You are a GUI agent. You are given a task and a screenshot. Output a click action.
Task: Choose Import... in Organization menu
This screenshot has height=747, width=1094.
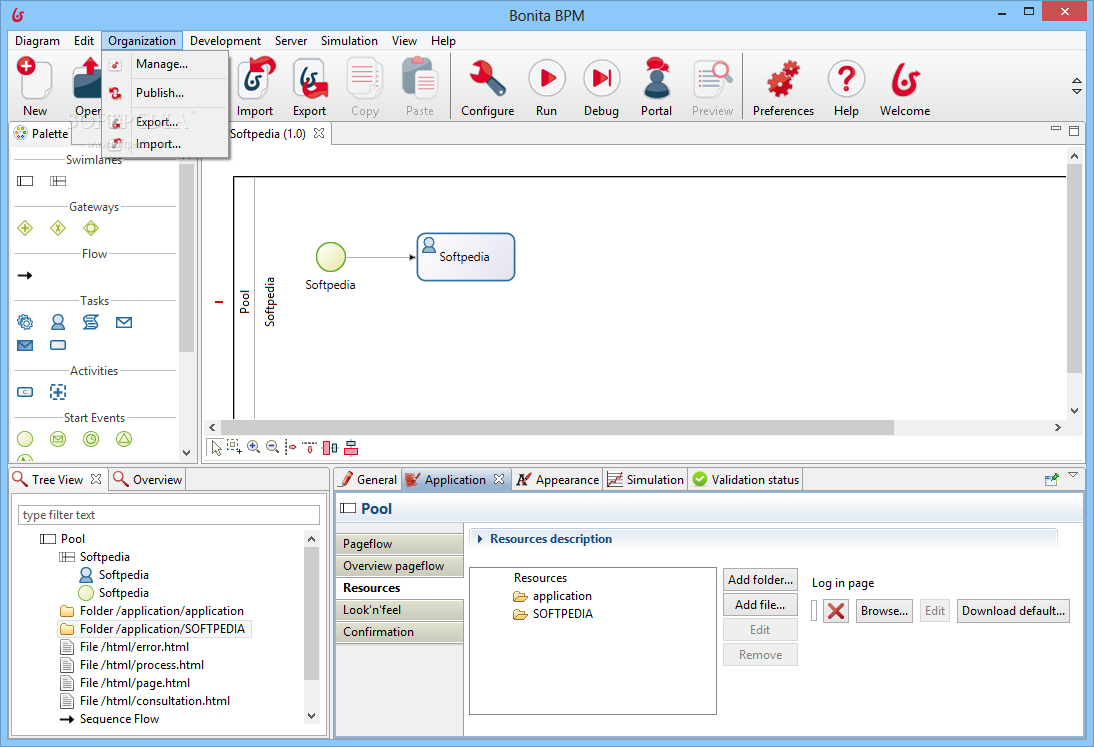click(158, 144)
